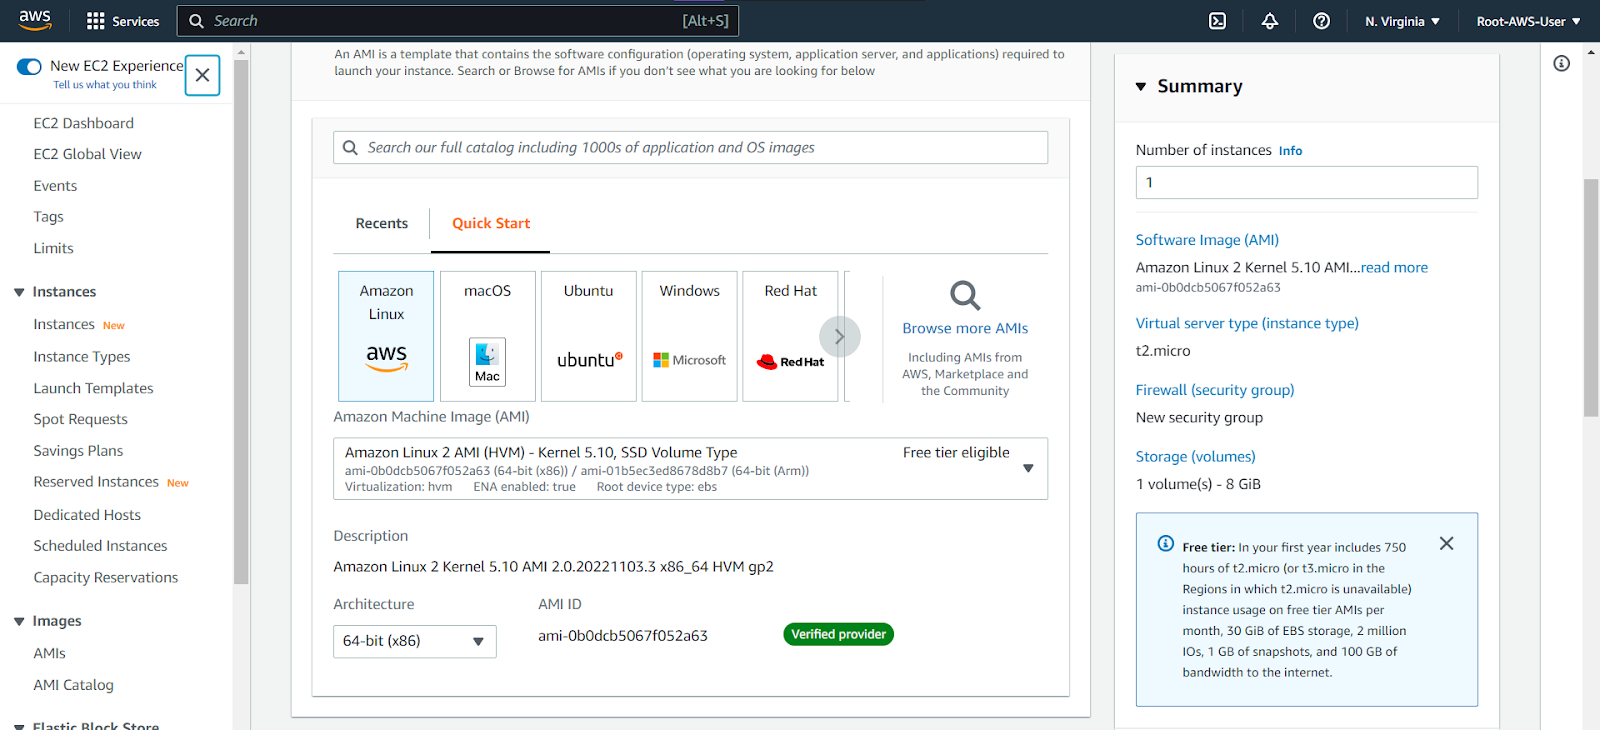Focus the AMI catalog search field
This screenshot has height=730, width=1600.
[x=690, y=148]
